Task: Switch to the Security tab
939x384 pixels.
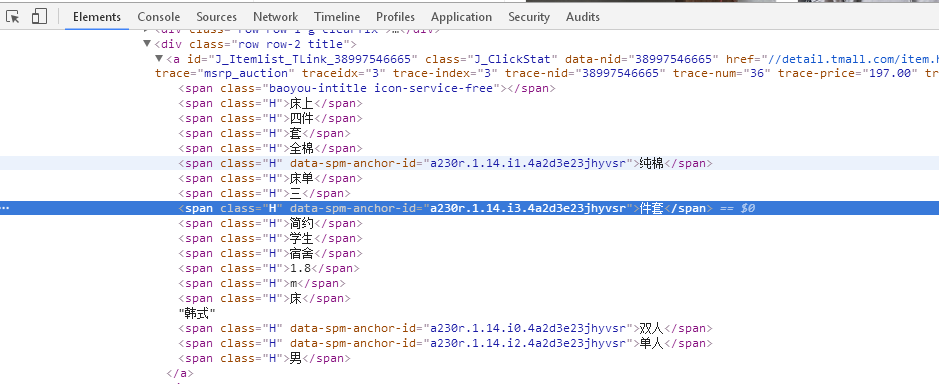Action: (529, 17)
